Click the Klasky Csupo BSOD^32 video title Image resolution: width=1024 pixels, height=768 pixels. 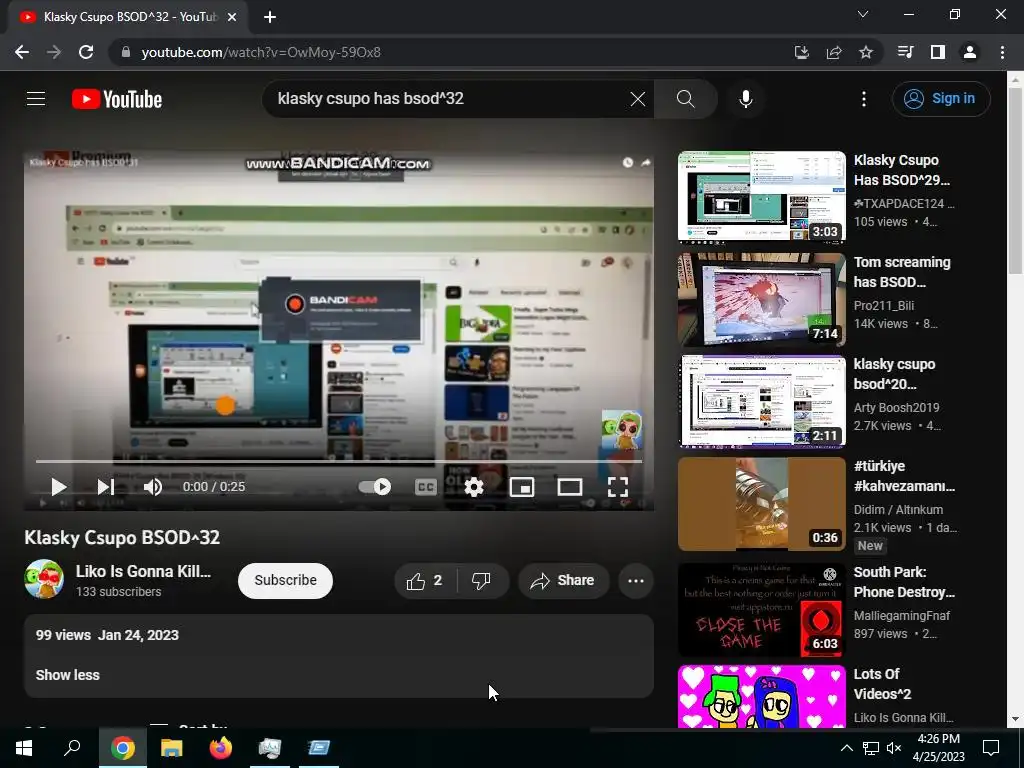[x=122, y=537]
